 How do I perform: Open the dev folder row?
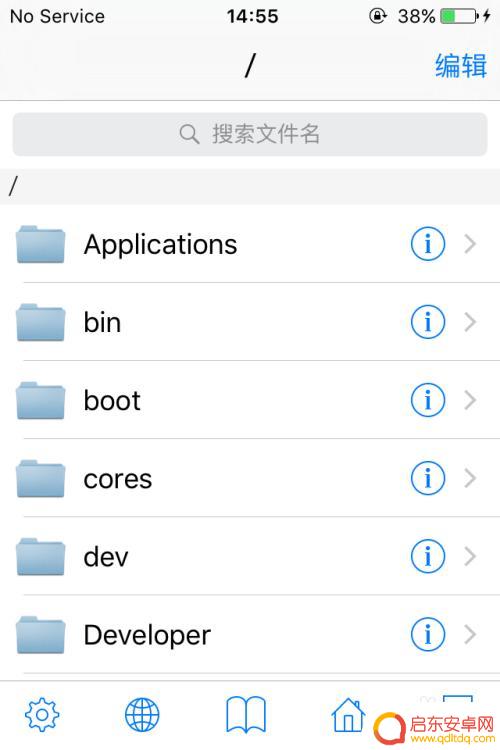[x=250, y=556]
